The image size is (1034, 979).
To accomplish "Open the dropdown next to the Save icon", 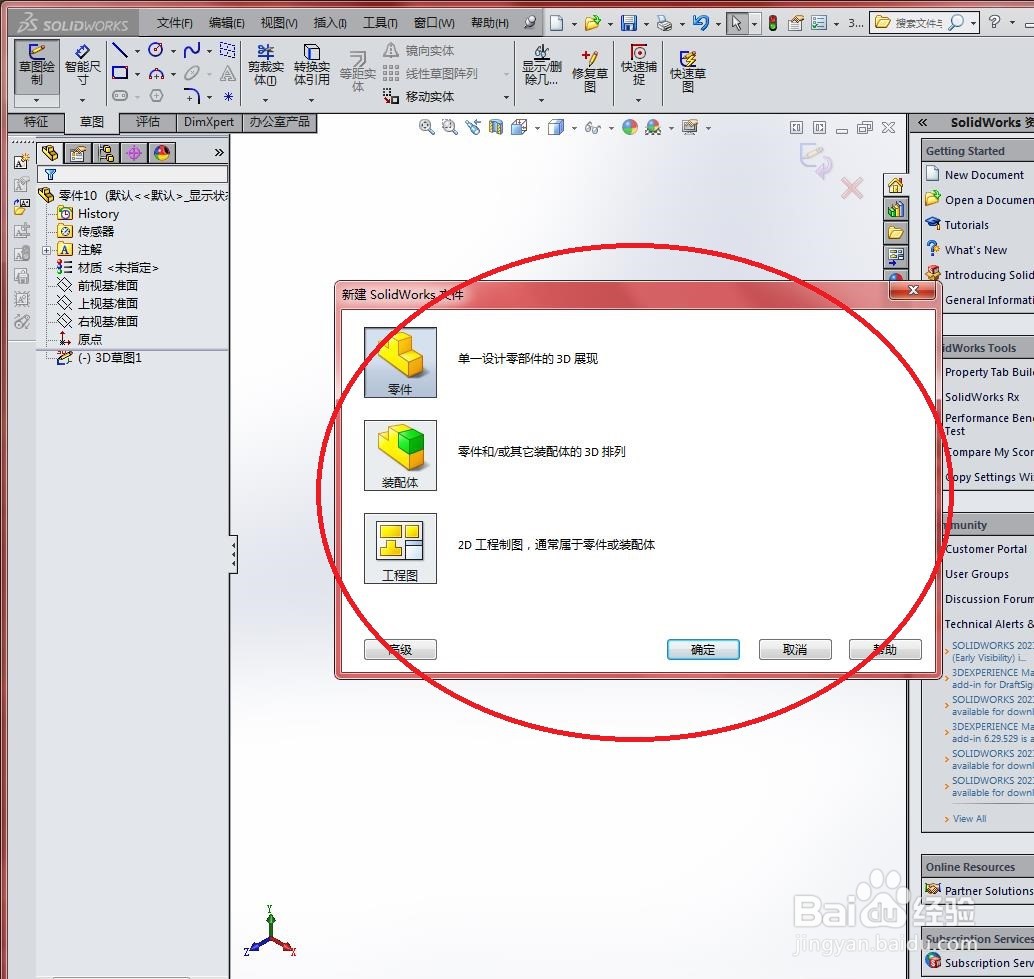I will pyautogui.click(x=646, y=24).
